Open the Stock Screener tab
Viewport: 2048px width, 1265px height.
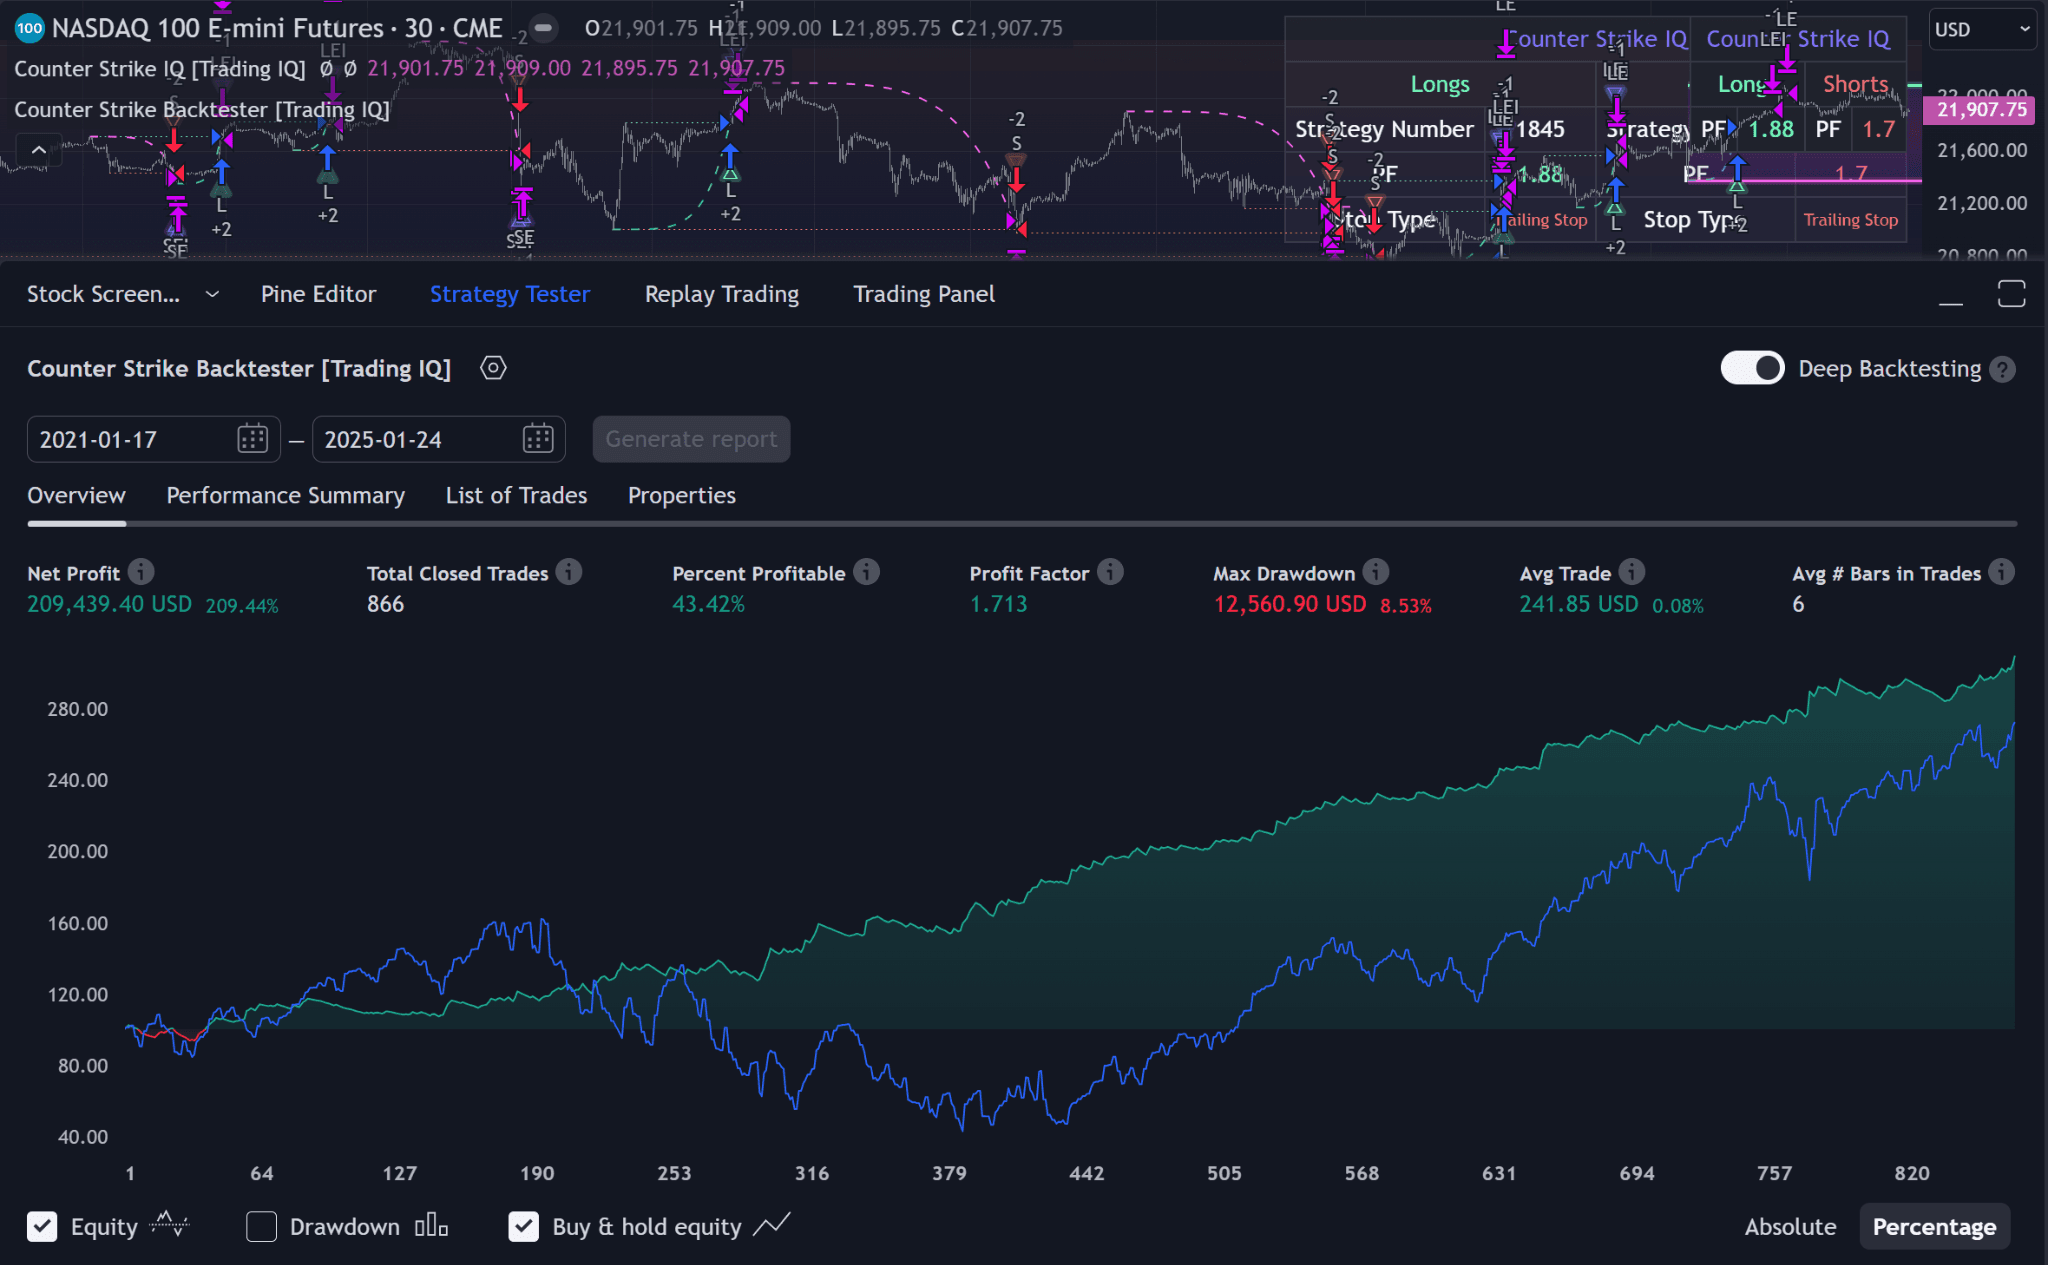click(103, 294)
